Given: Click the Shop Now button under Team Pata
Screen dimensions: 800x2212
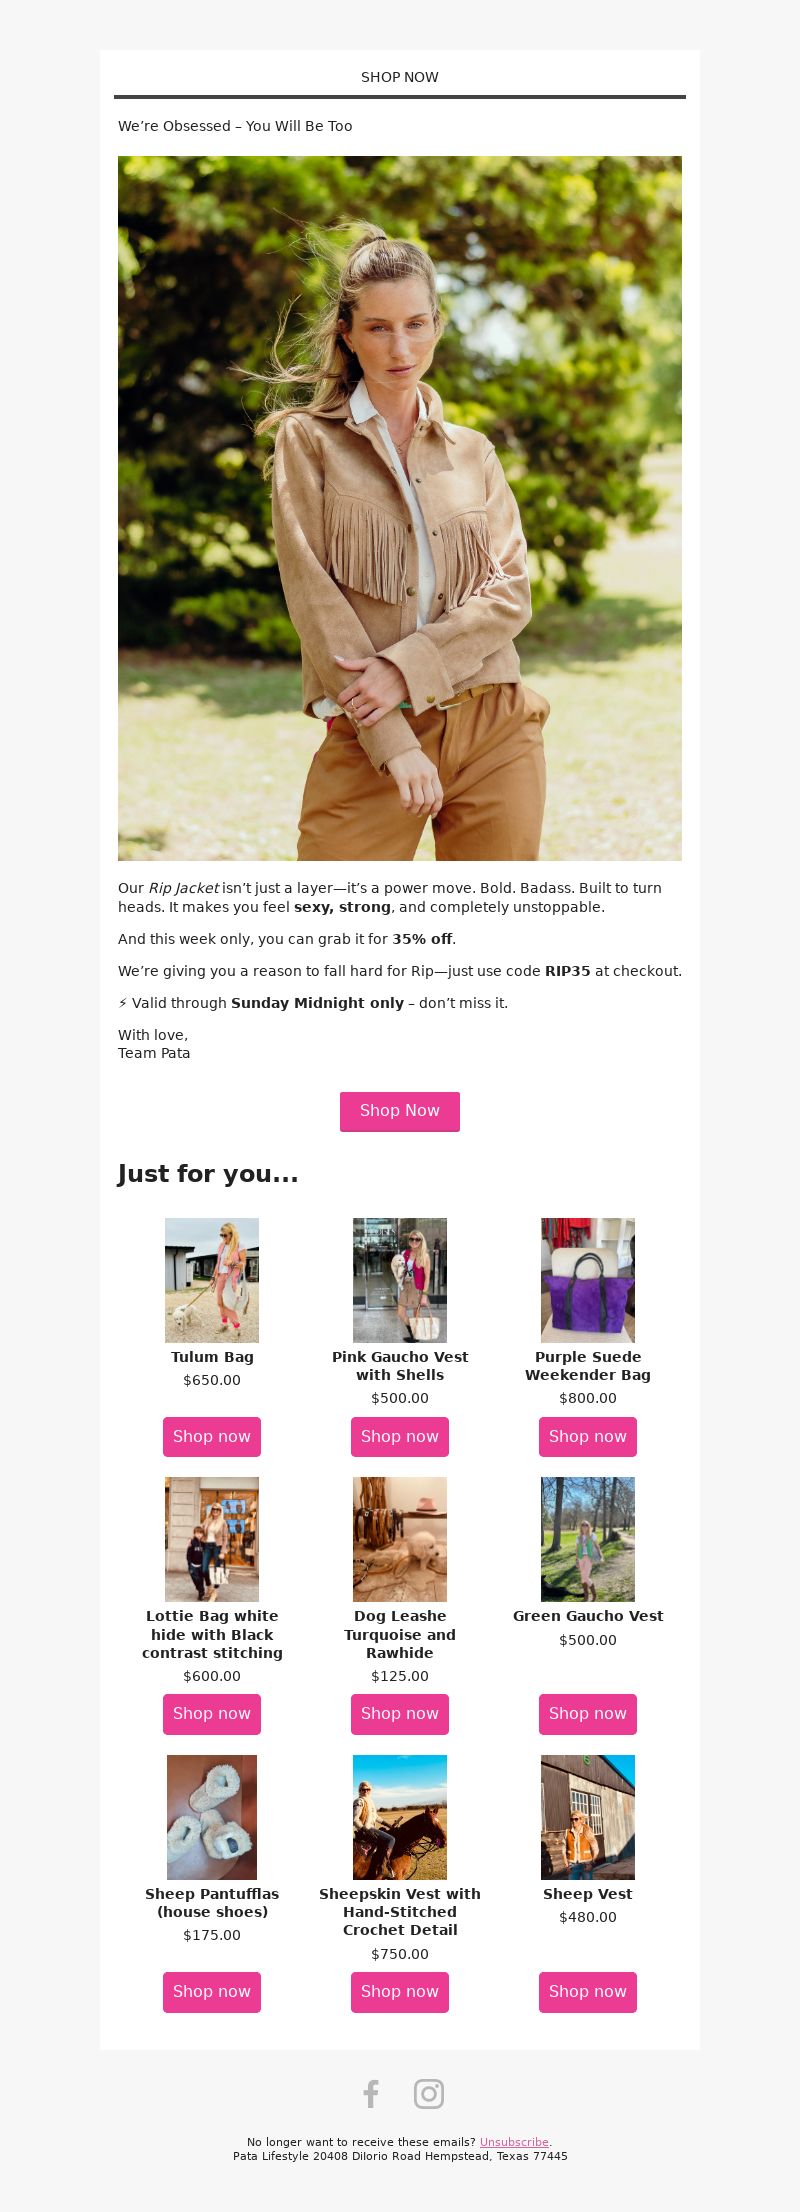Looking at the screenshot, I should coord(400,1111).
